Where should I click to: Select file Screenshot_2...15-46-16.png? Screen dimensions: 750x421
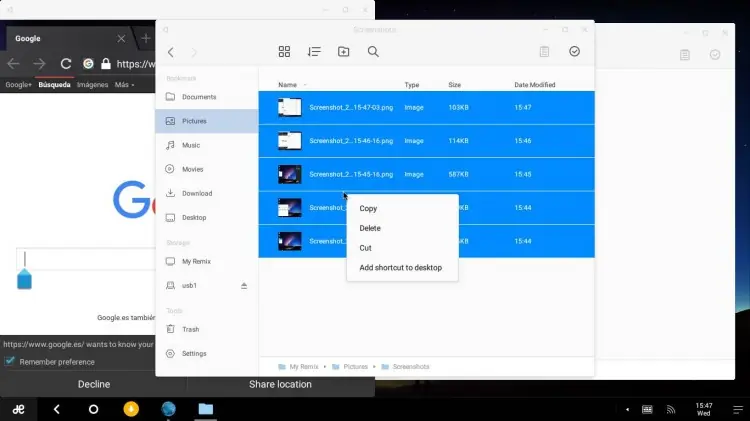(427, 141)
